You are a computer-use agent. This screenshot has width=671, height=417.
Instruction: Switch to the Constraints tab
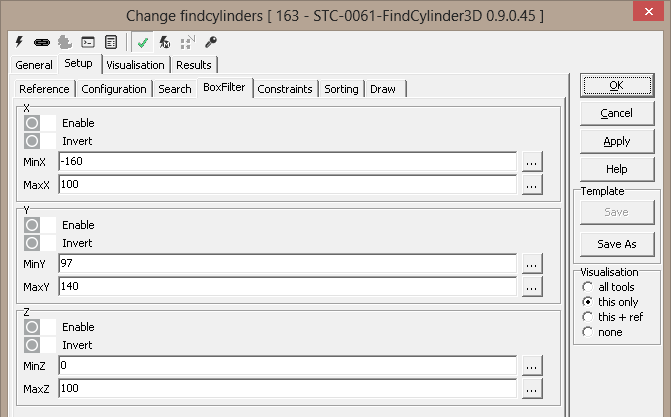(286, 89)
